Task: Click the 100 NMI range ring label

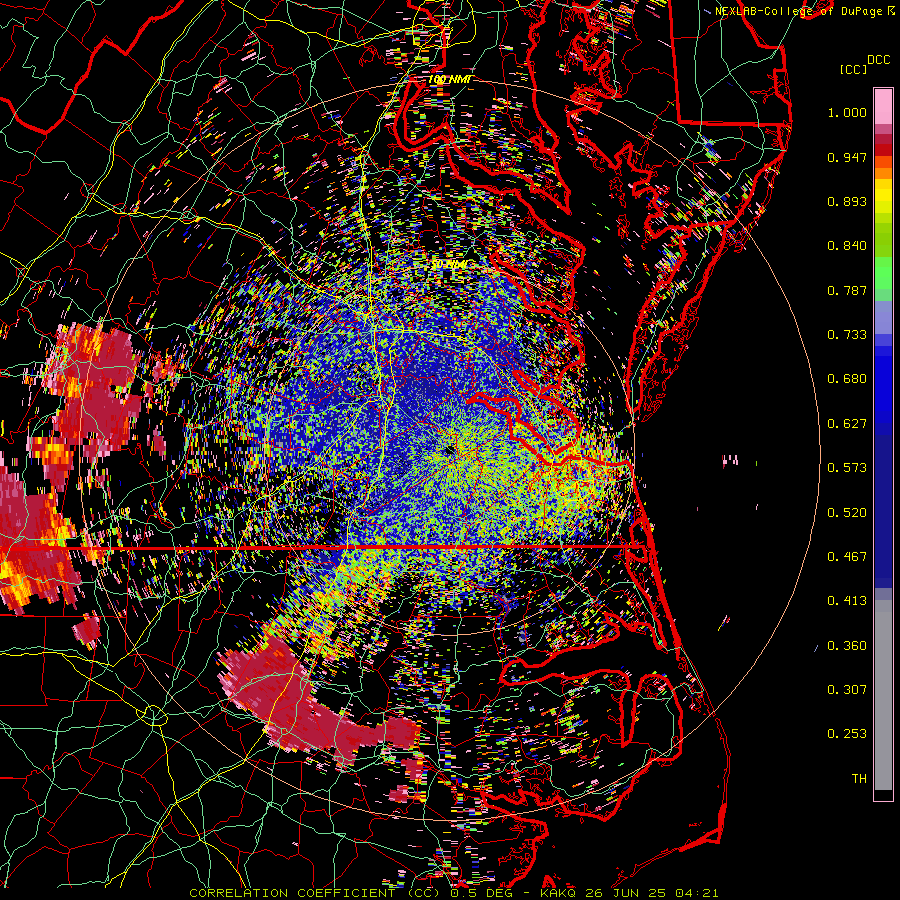Action: pyautogui.click(x=449, y=79)
